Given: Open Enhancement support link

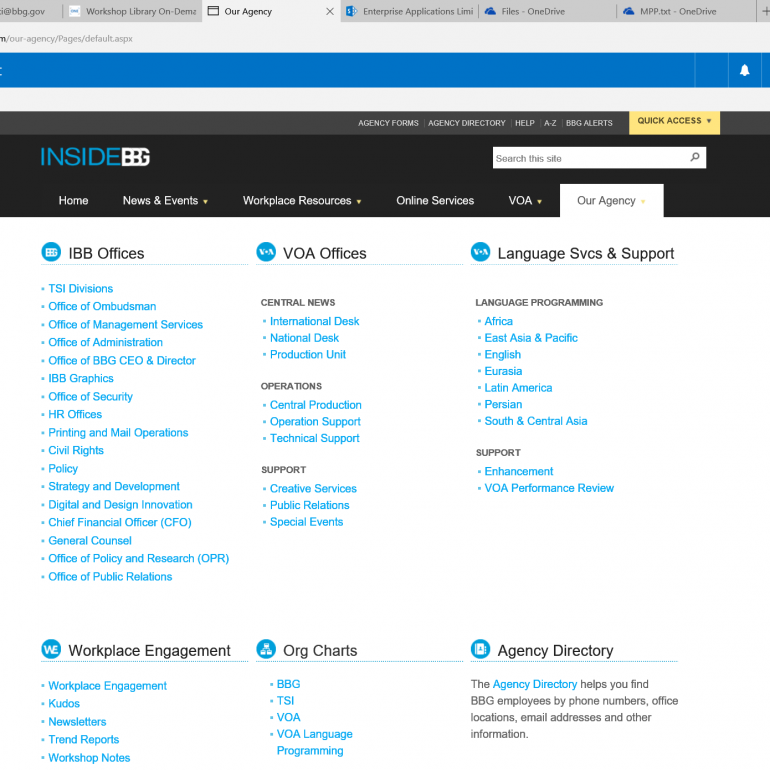Looking at the screenshot, I should pyautogui.click(x=519, y=471).
